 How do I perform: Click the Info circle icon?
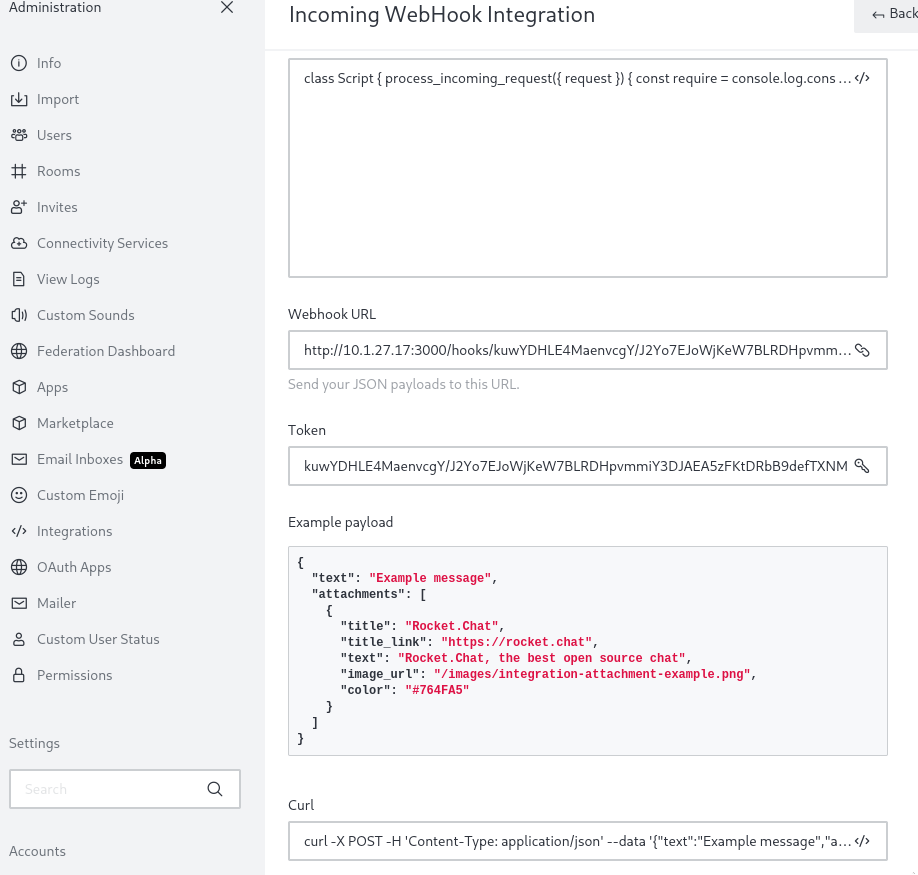pyautogui.click(x=19, y=63)
